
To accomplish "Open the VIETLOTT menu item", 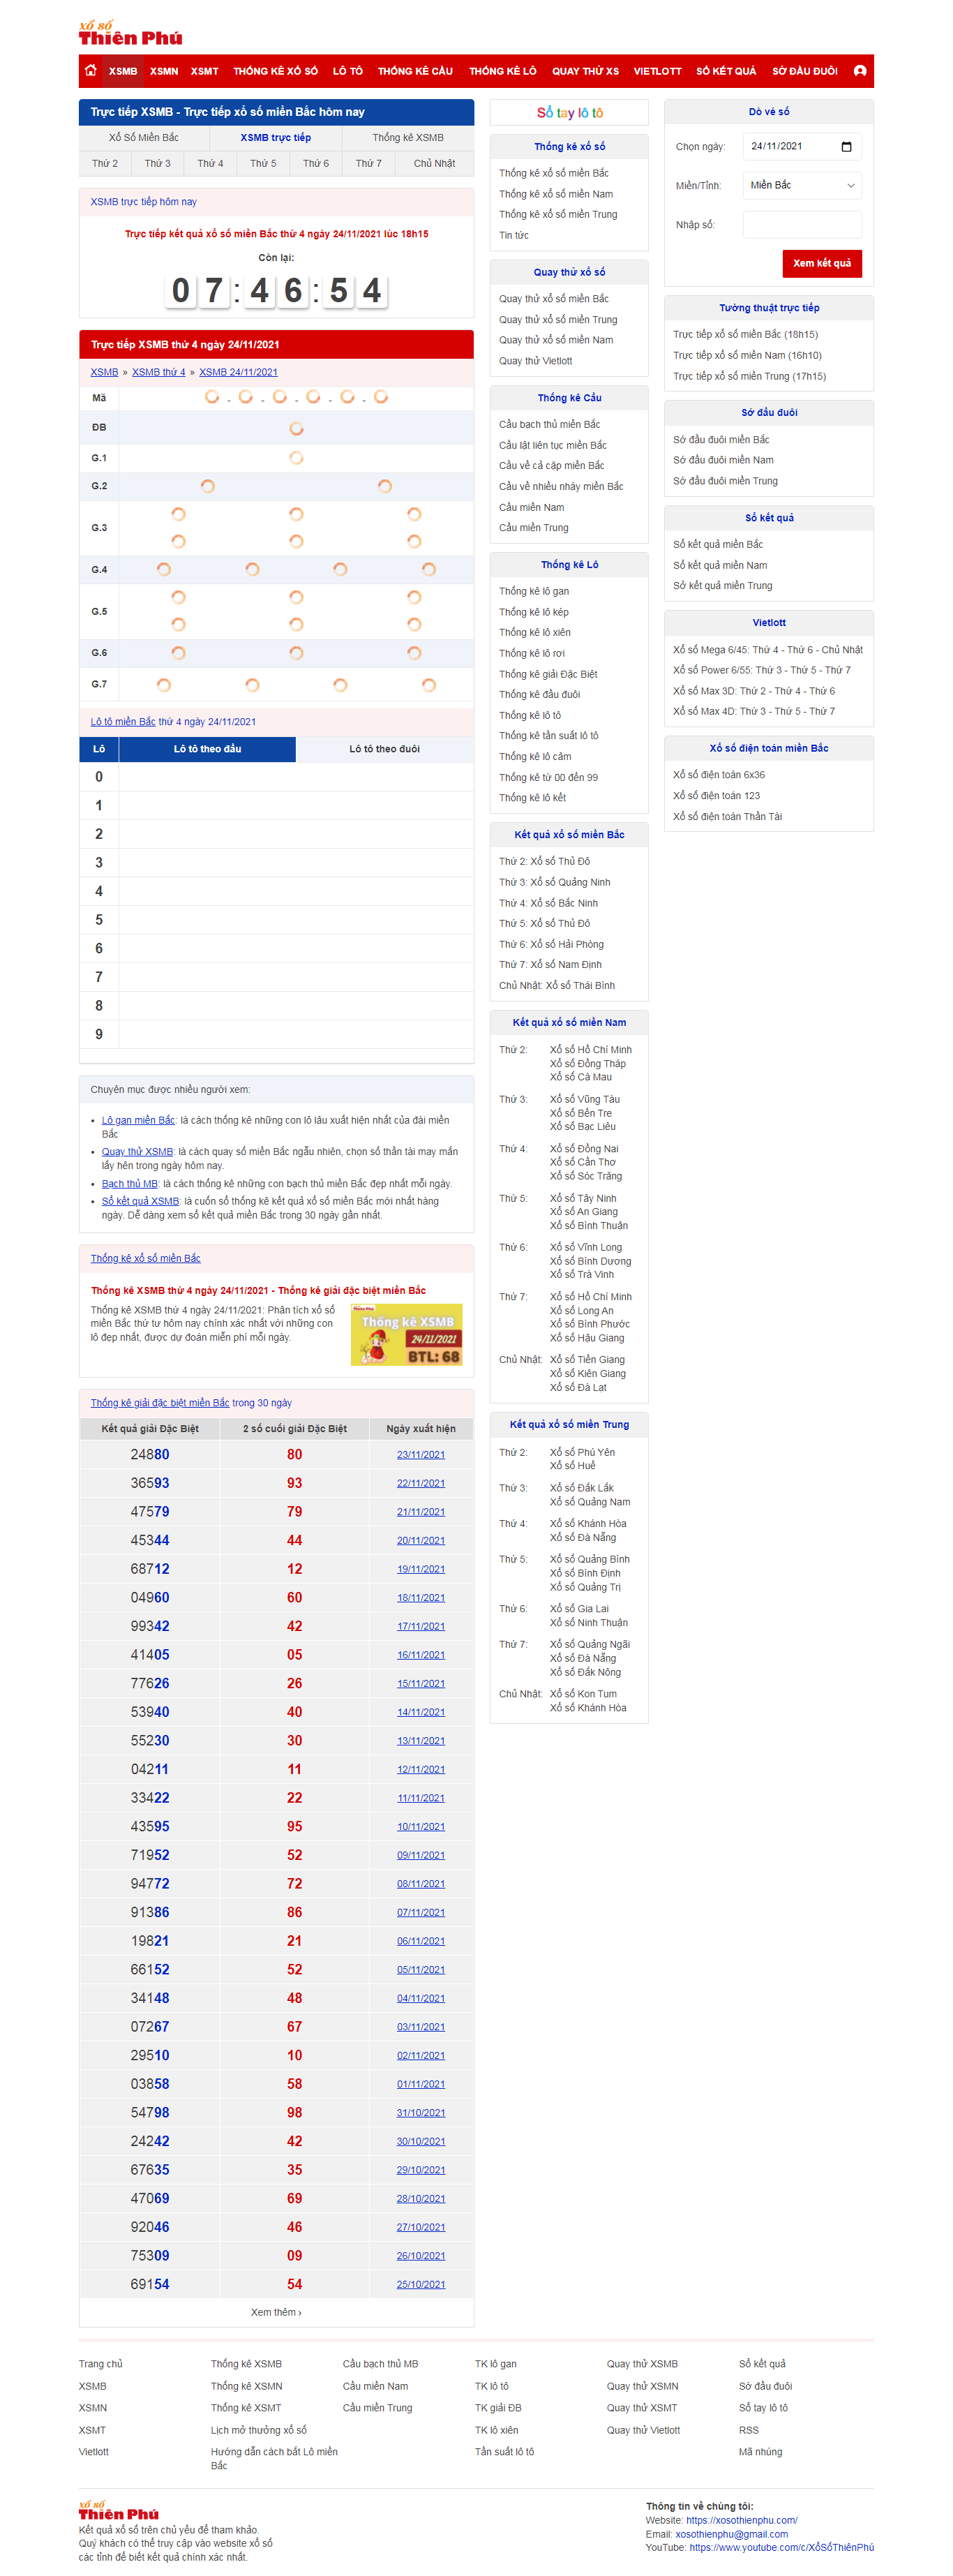I will pyautogui.click(x=657, y=71).
